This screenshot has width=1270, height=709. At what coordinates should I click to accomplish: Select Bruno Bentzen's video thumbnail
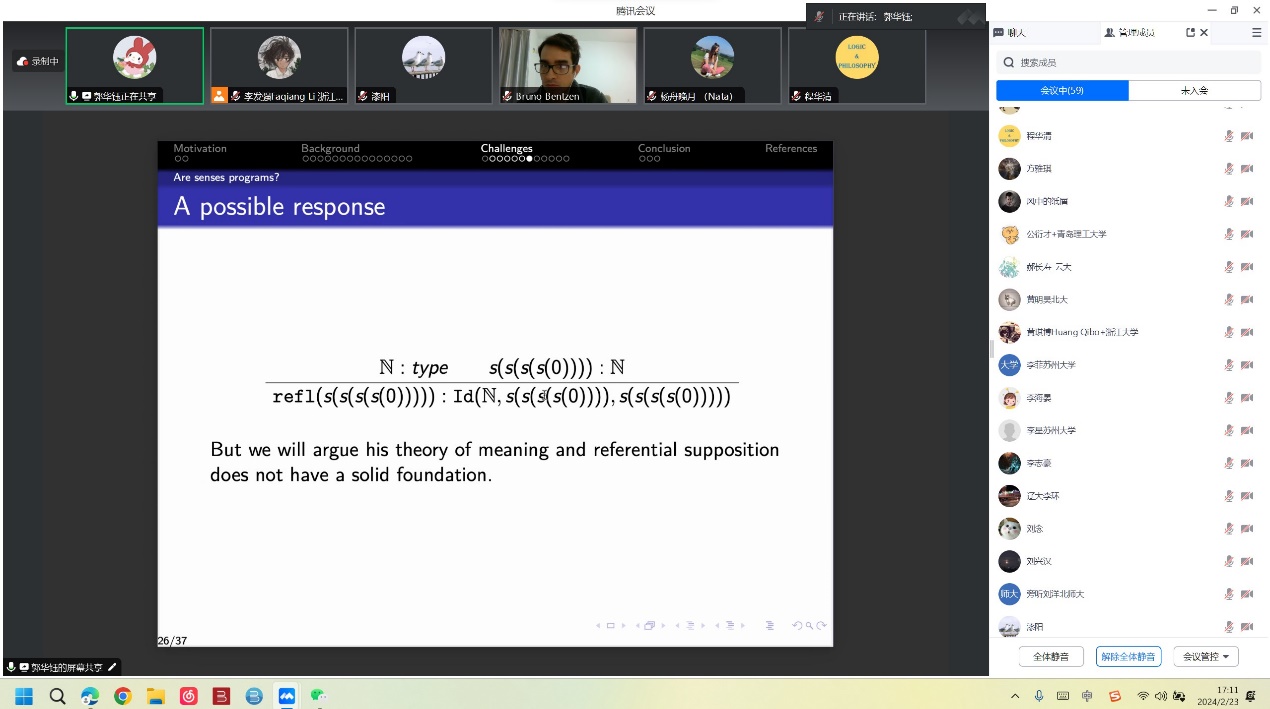click(568, 65)
